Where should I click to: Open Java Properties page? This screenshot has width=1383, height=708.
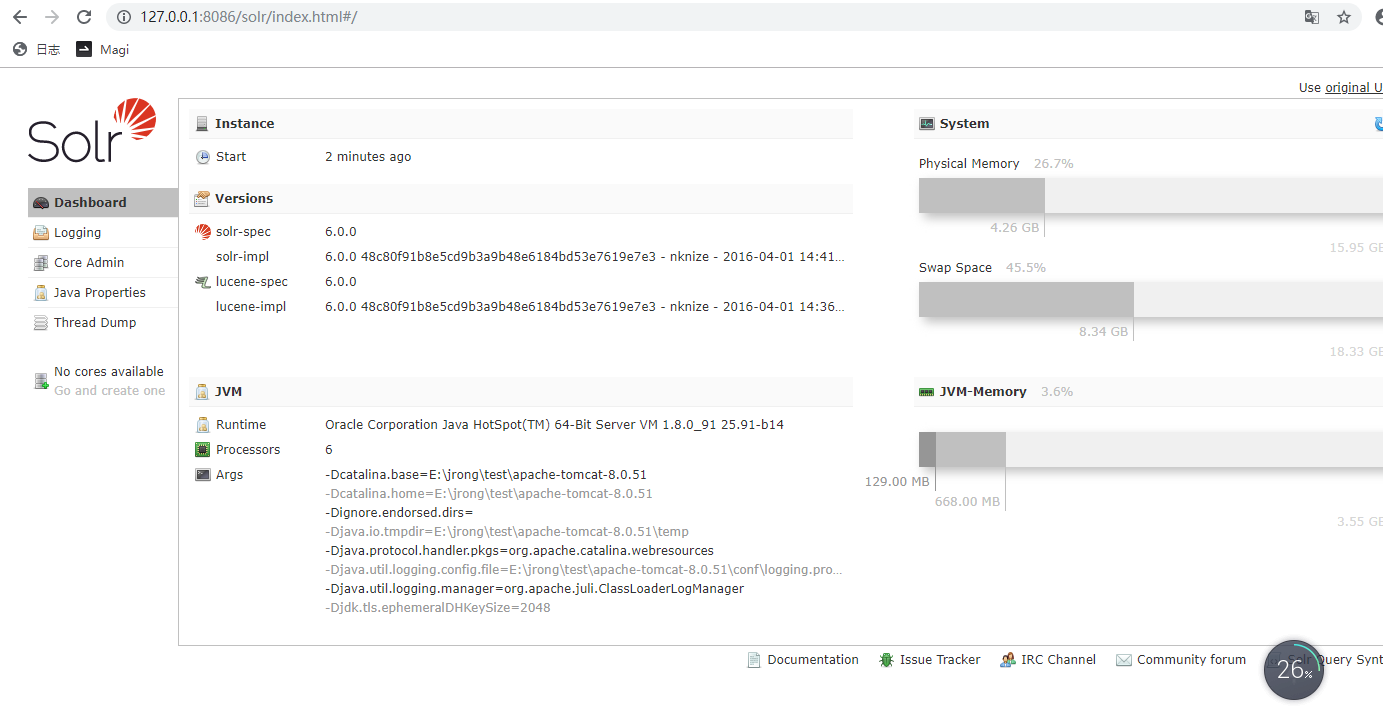[102, 292]
